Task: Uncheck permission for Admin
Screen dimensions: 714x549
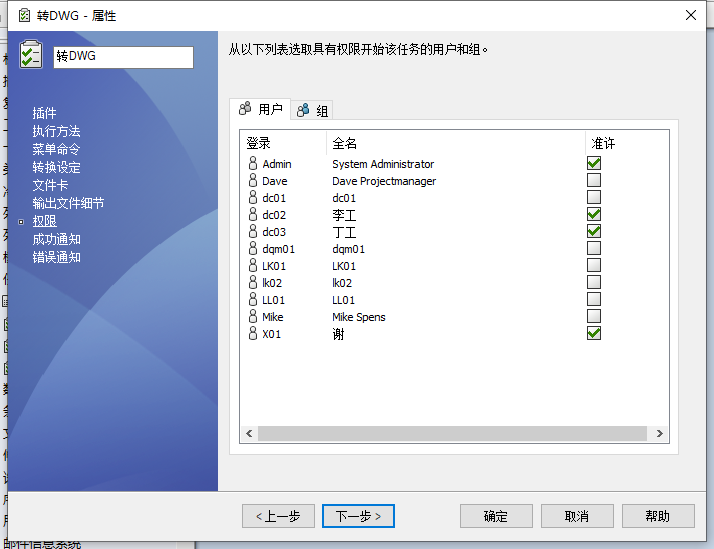Action: (x=594, y=163)
